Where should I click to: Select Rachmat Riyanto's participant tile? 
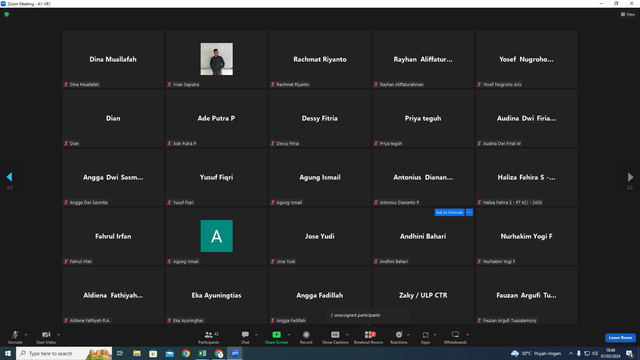pos(320,59)
